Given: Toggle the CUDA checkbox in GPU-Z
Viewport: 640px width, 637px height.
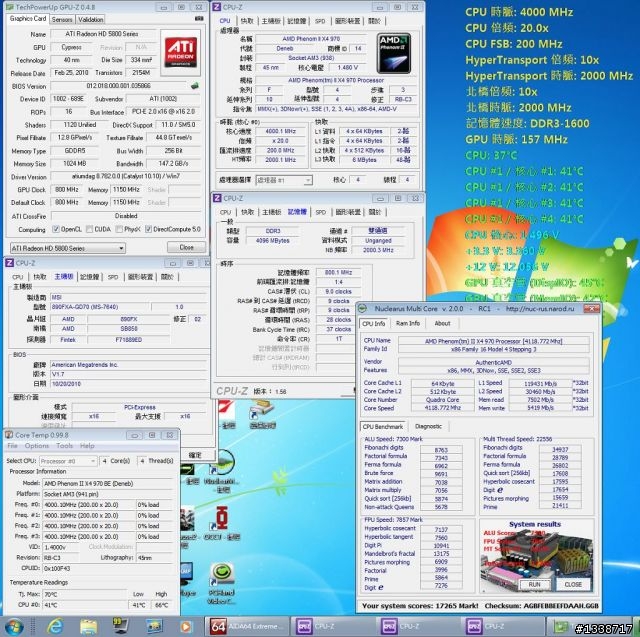Looking at the screenshot, I should point(89,229).
